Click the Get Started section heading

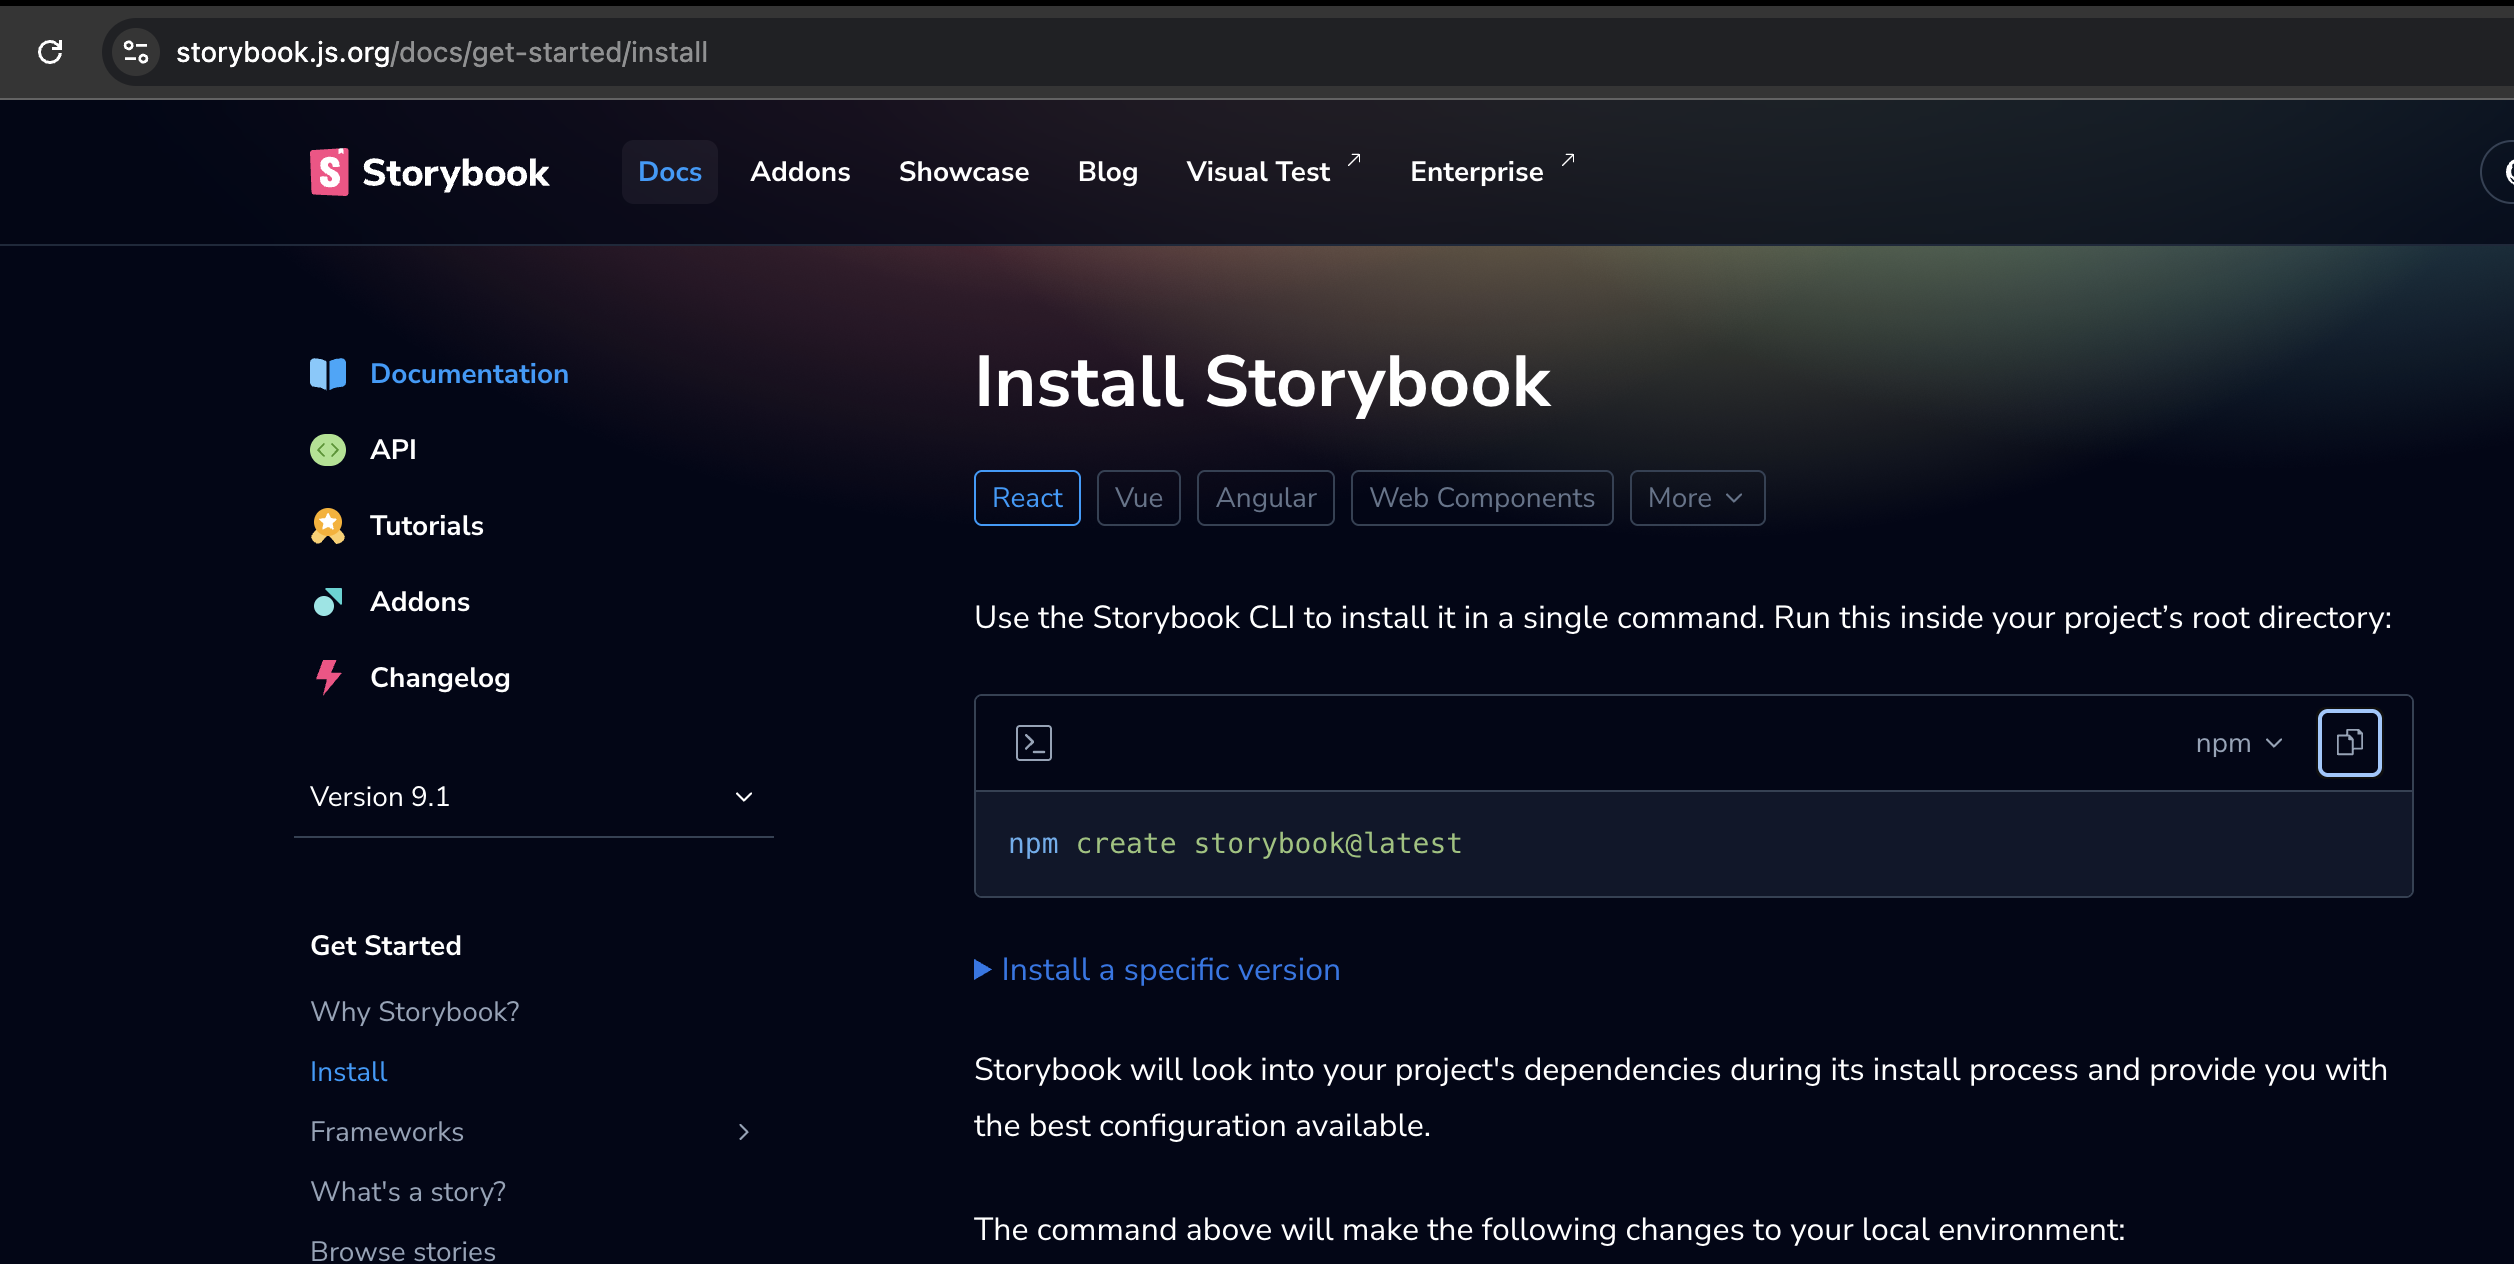tap(386, 946)
